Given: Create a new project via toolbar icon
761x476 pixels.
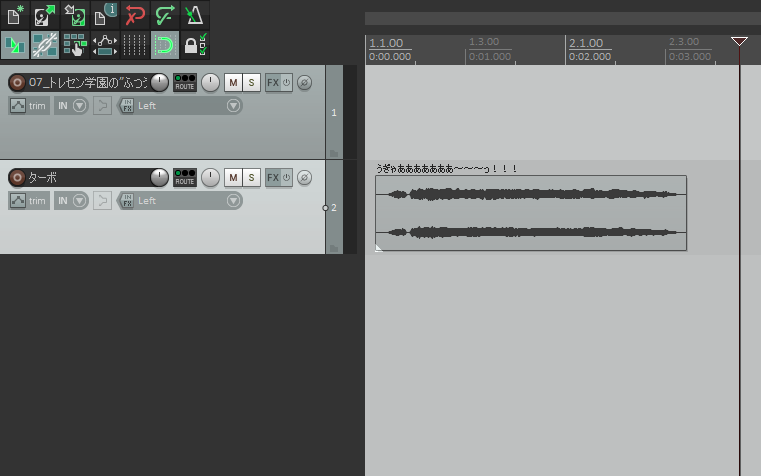Looking at the screenshot, I should coord(15,15).
